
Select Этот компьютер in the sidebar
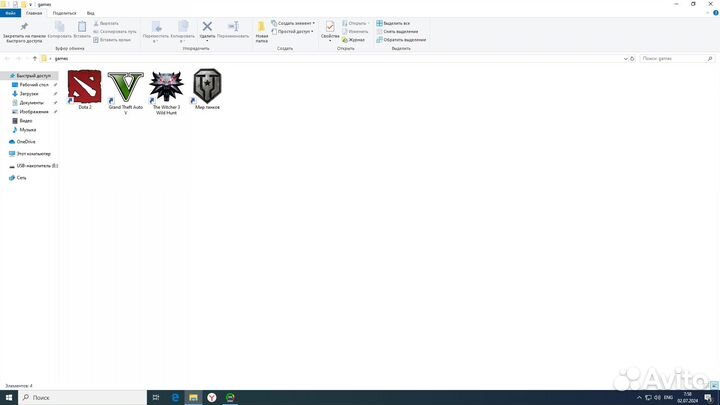33,153
